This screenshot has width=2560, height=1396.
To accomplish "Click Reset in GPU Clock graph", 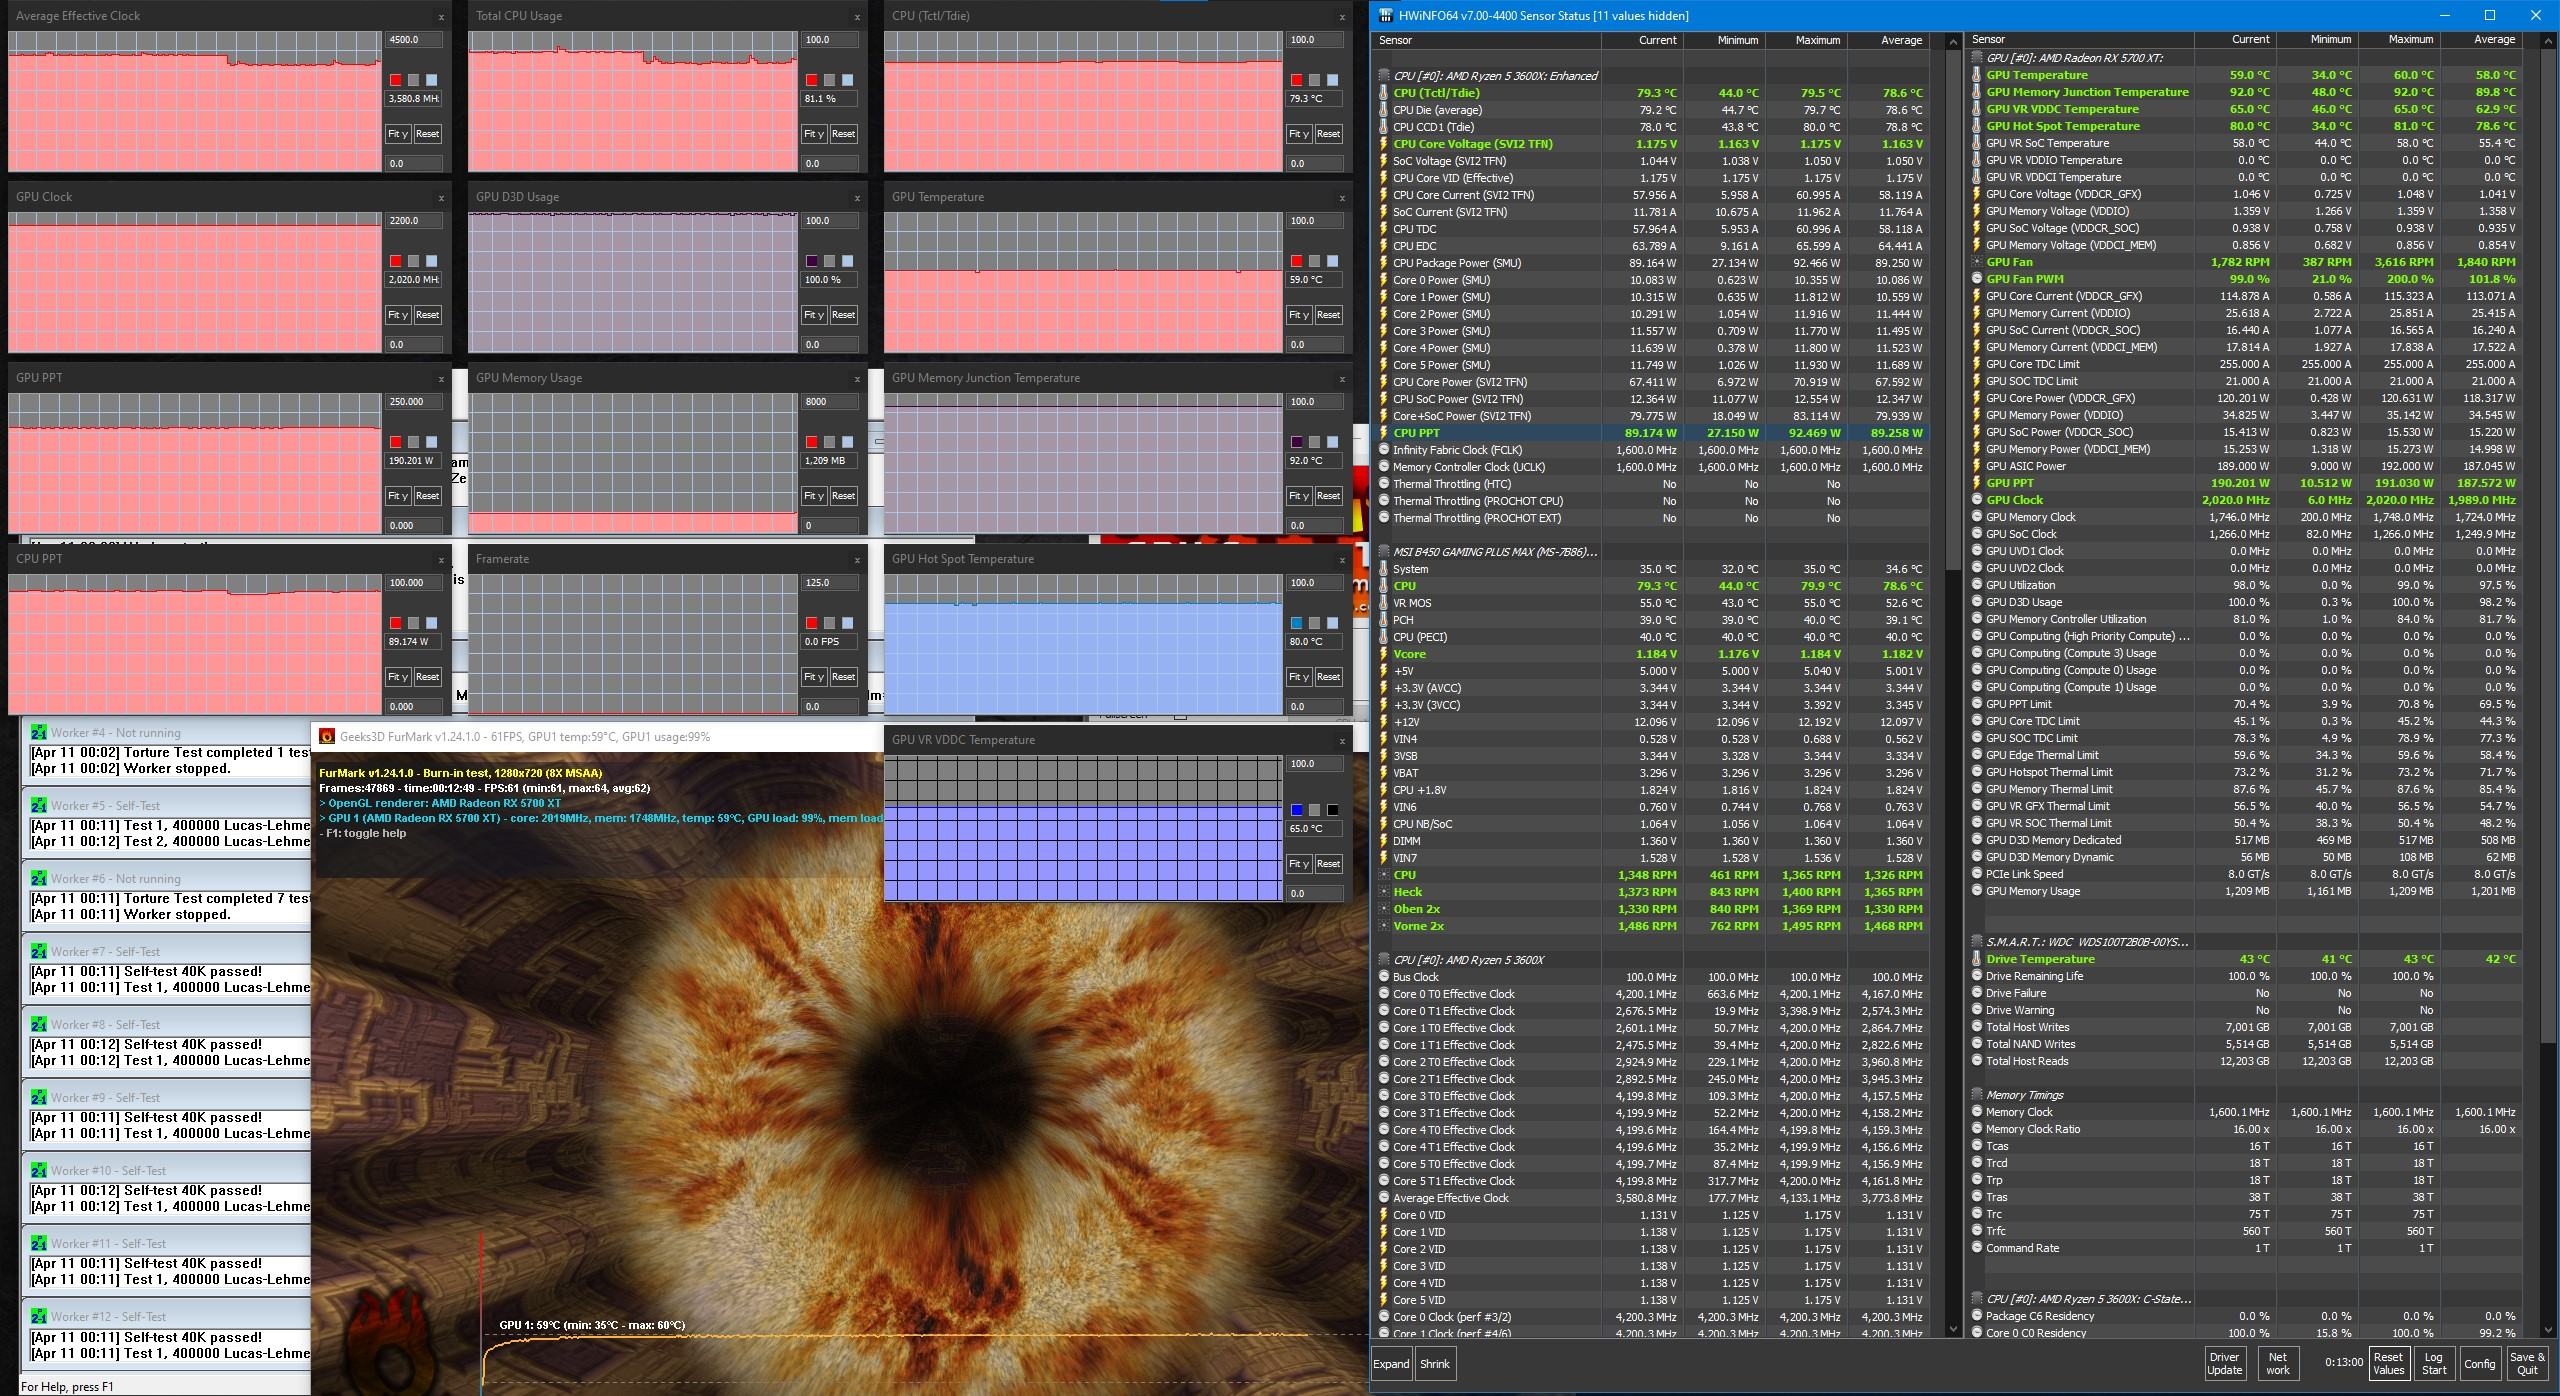I will coord(428,315).
